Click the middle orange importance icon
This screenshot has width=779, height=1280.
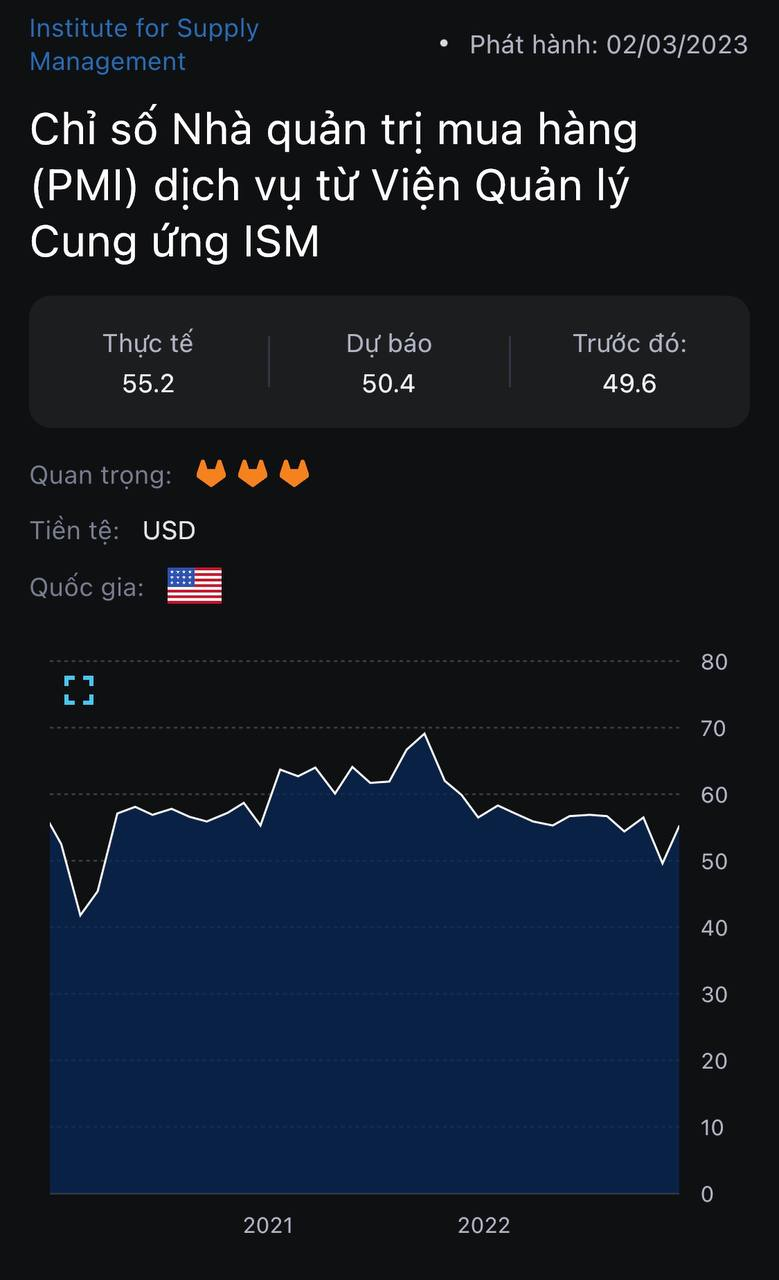tap(252, 474)
